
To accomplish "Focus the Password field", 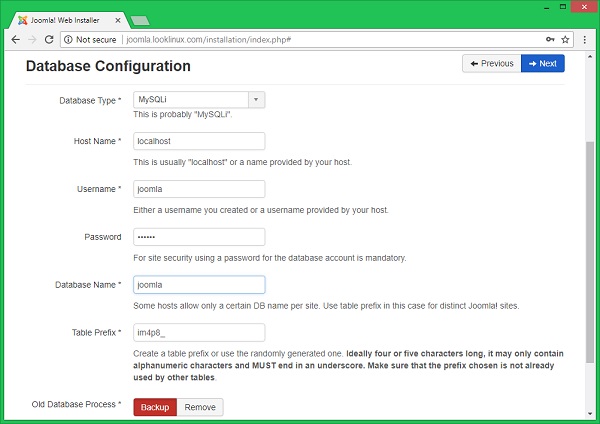I will tap(199, 237).
